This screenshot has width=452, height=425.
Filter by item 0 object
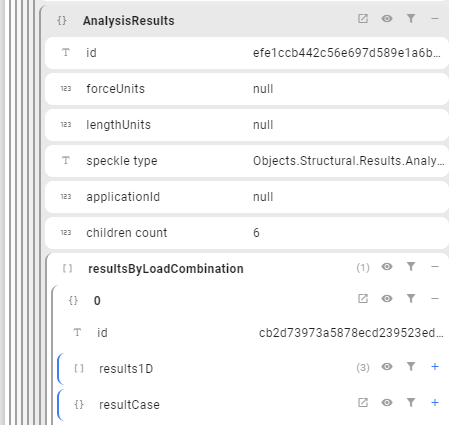(x=411, y=299)
